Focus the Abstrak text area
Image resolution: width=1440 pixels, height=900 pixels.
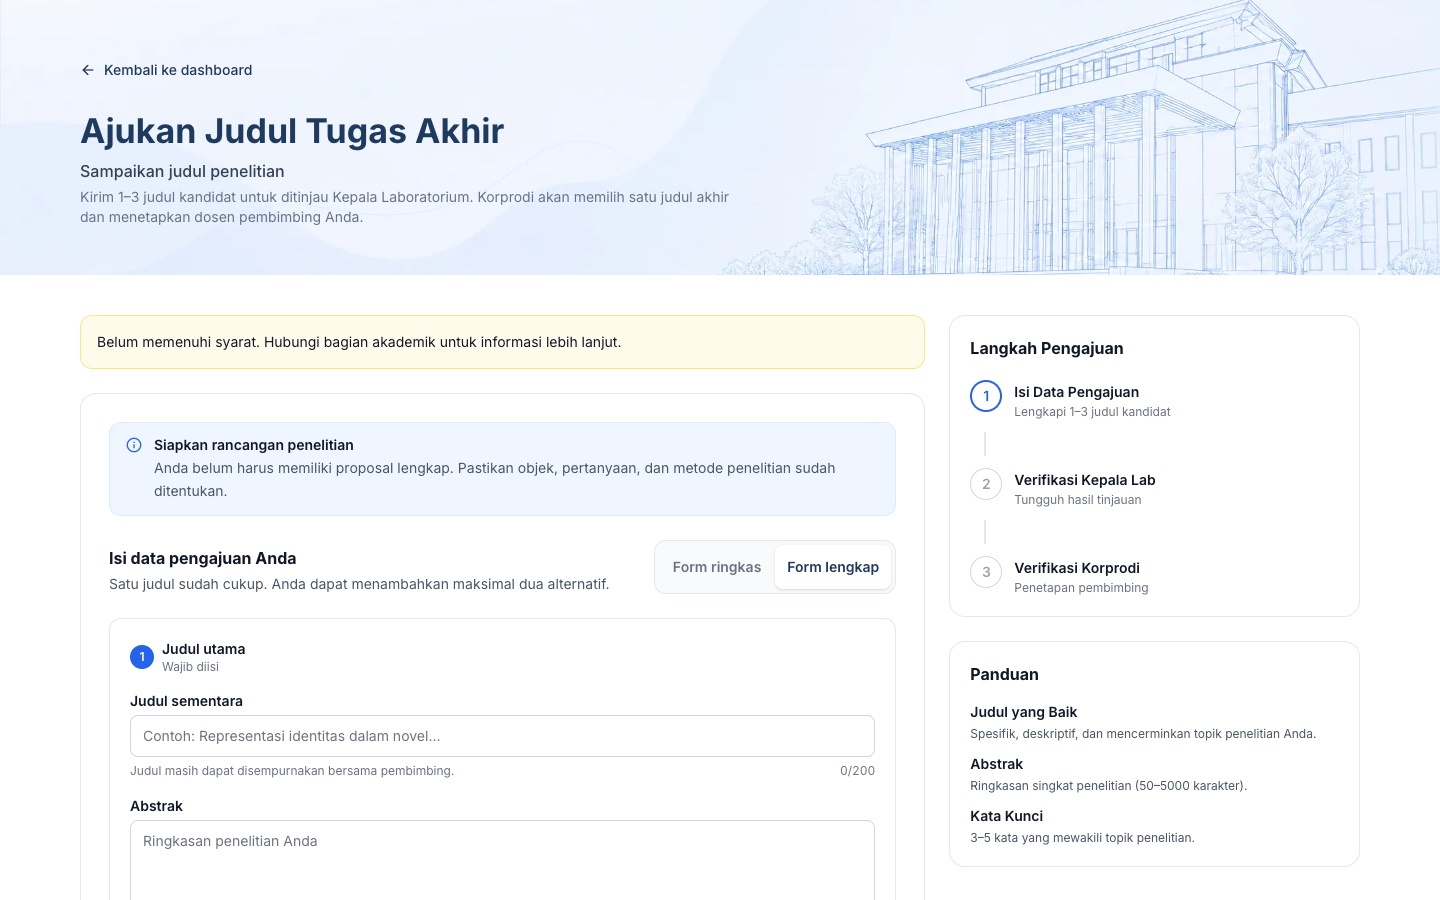(x=502, y=860)
